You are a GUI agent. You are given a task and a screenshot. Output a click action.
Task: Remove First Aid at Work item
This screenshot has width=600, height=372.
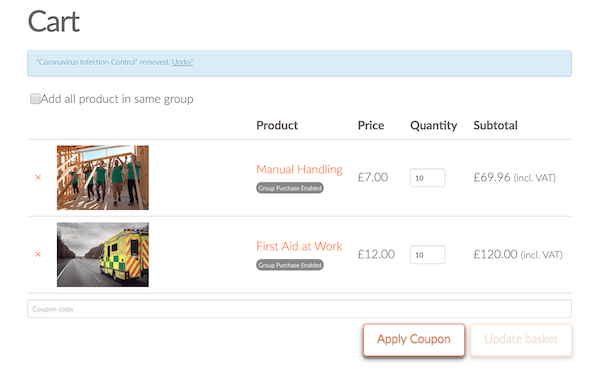tap(38, 254)
